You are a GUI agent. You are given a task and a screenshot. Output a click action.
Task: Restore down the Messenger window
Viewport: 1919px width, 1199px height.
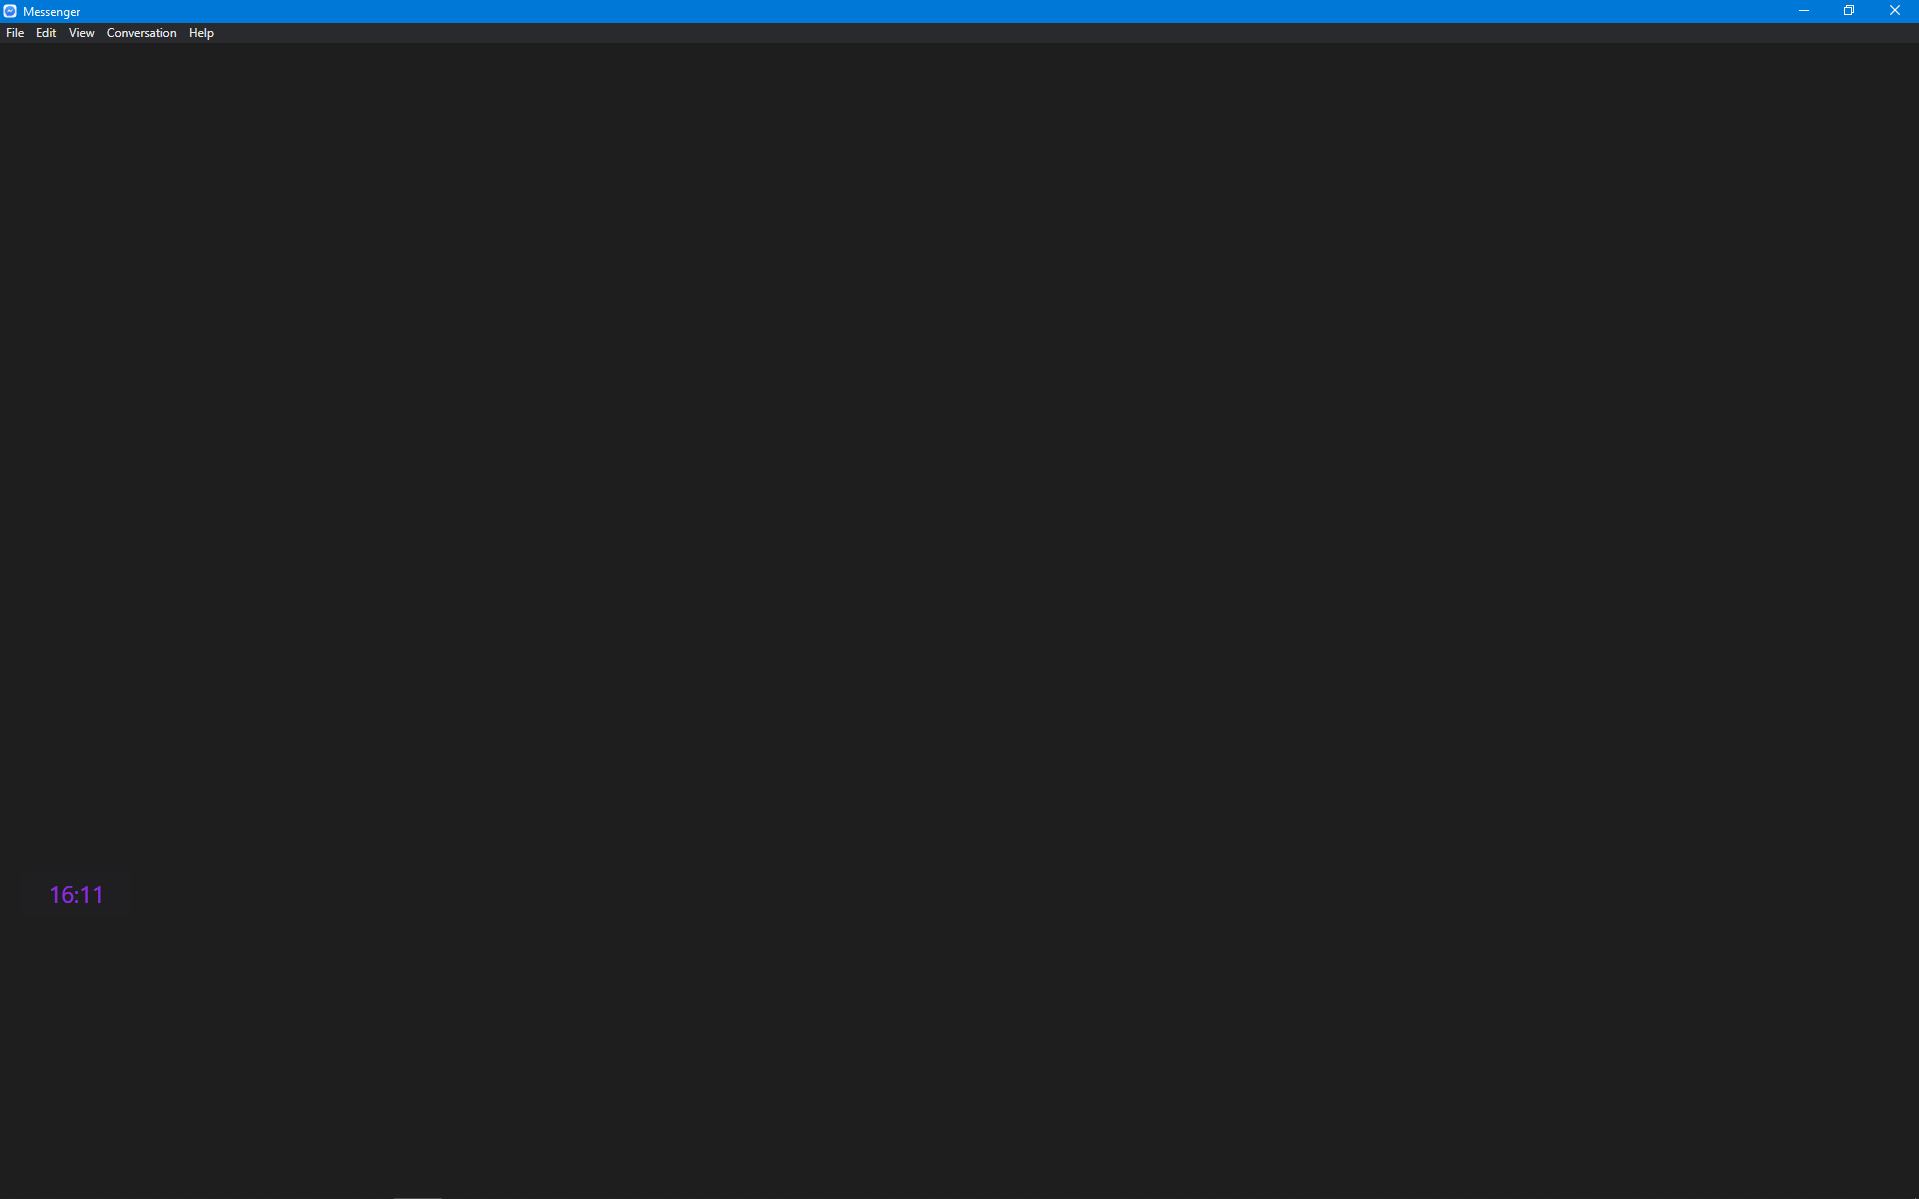click(x=1848, y=11)
